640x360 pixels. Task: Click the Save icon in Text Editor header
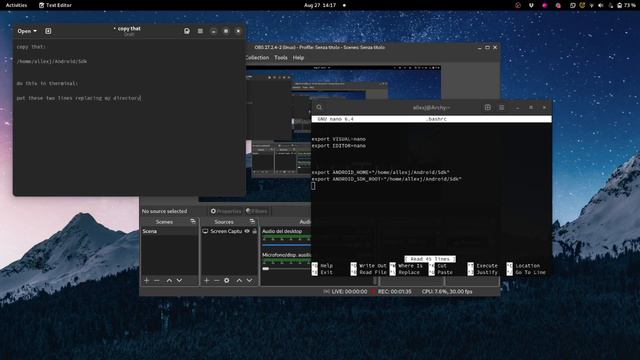(187, 31)
